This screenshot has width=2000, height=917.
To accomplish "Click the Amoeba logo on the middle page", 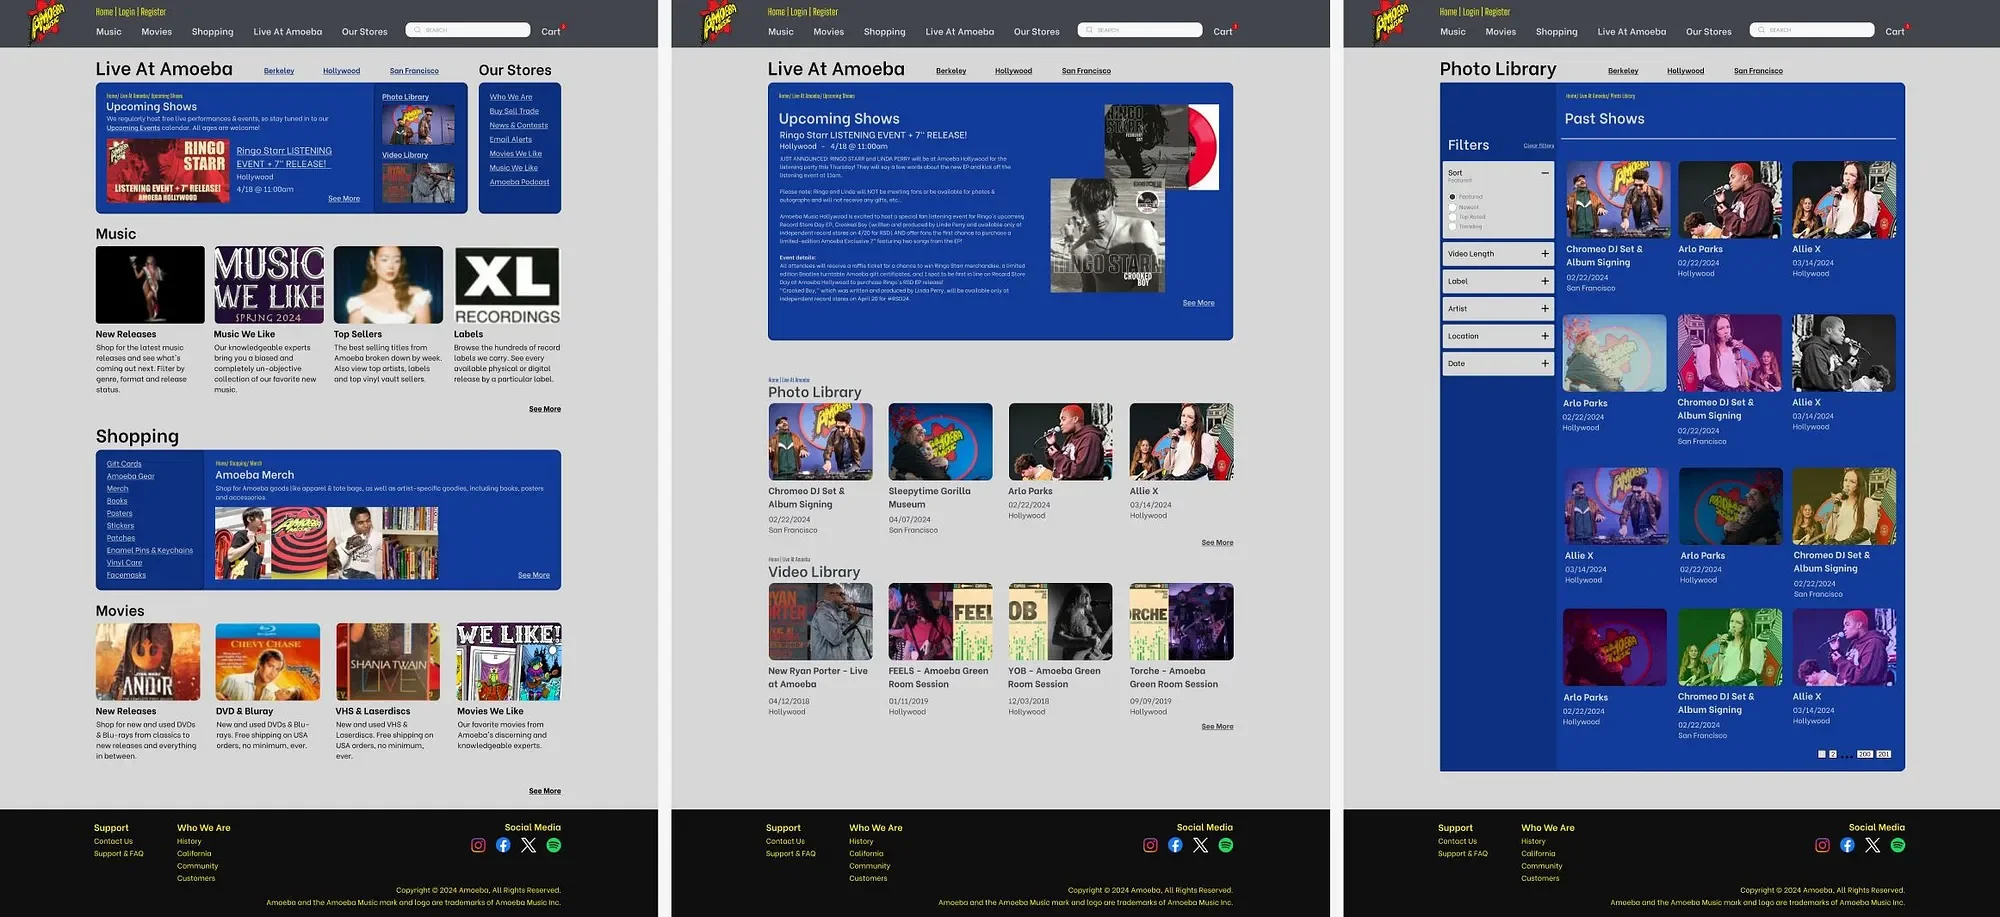I will tap(718, 21).
